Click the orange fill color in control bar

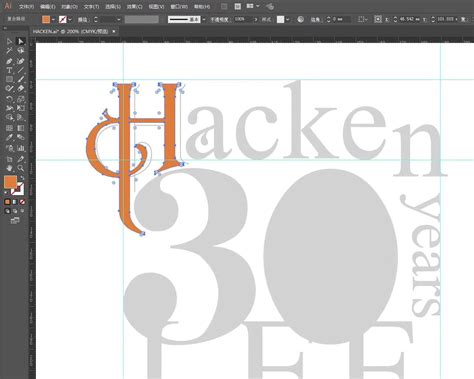tap(46, 19)
